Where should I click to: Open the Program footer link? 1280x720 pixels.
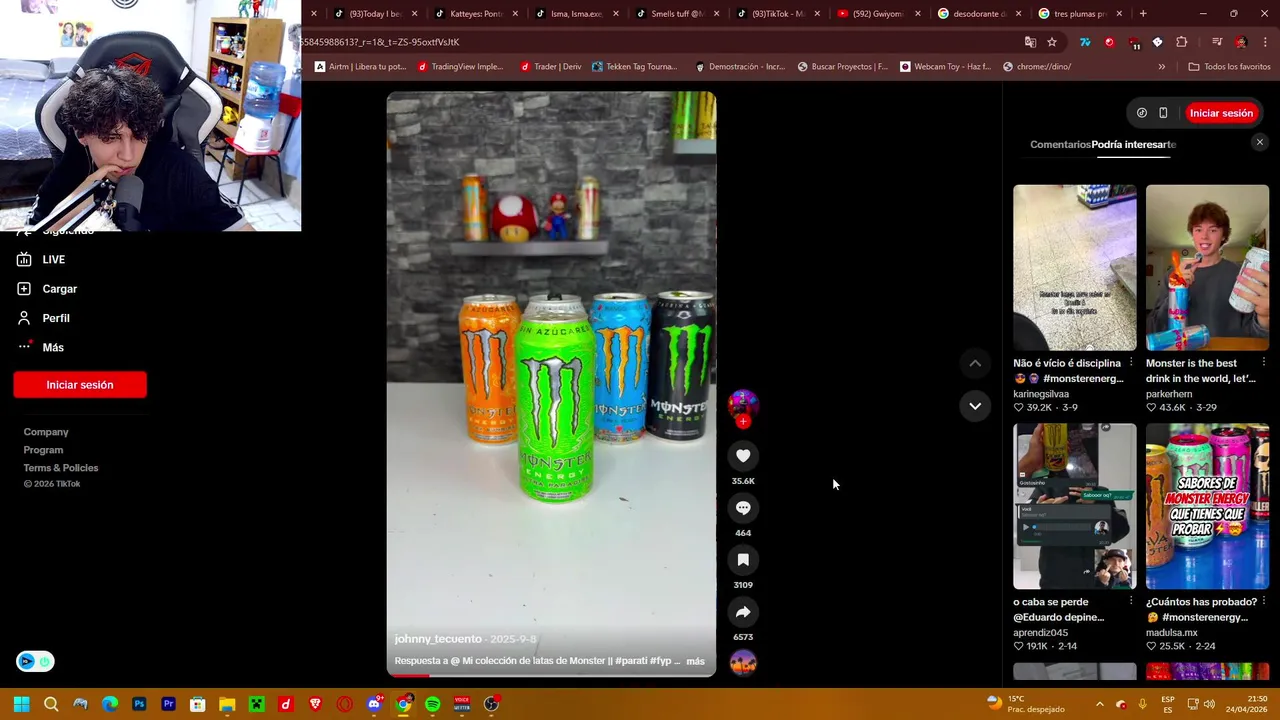tap(43, 450)
